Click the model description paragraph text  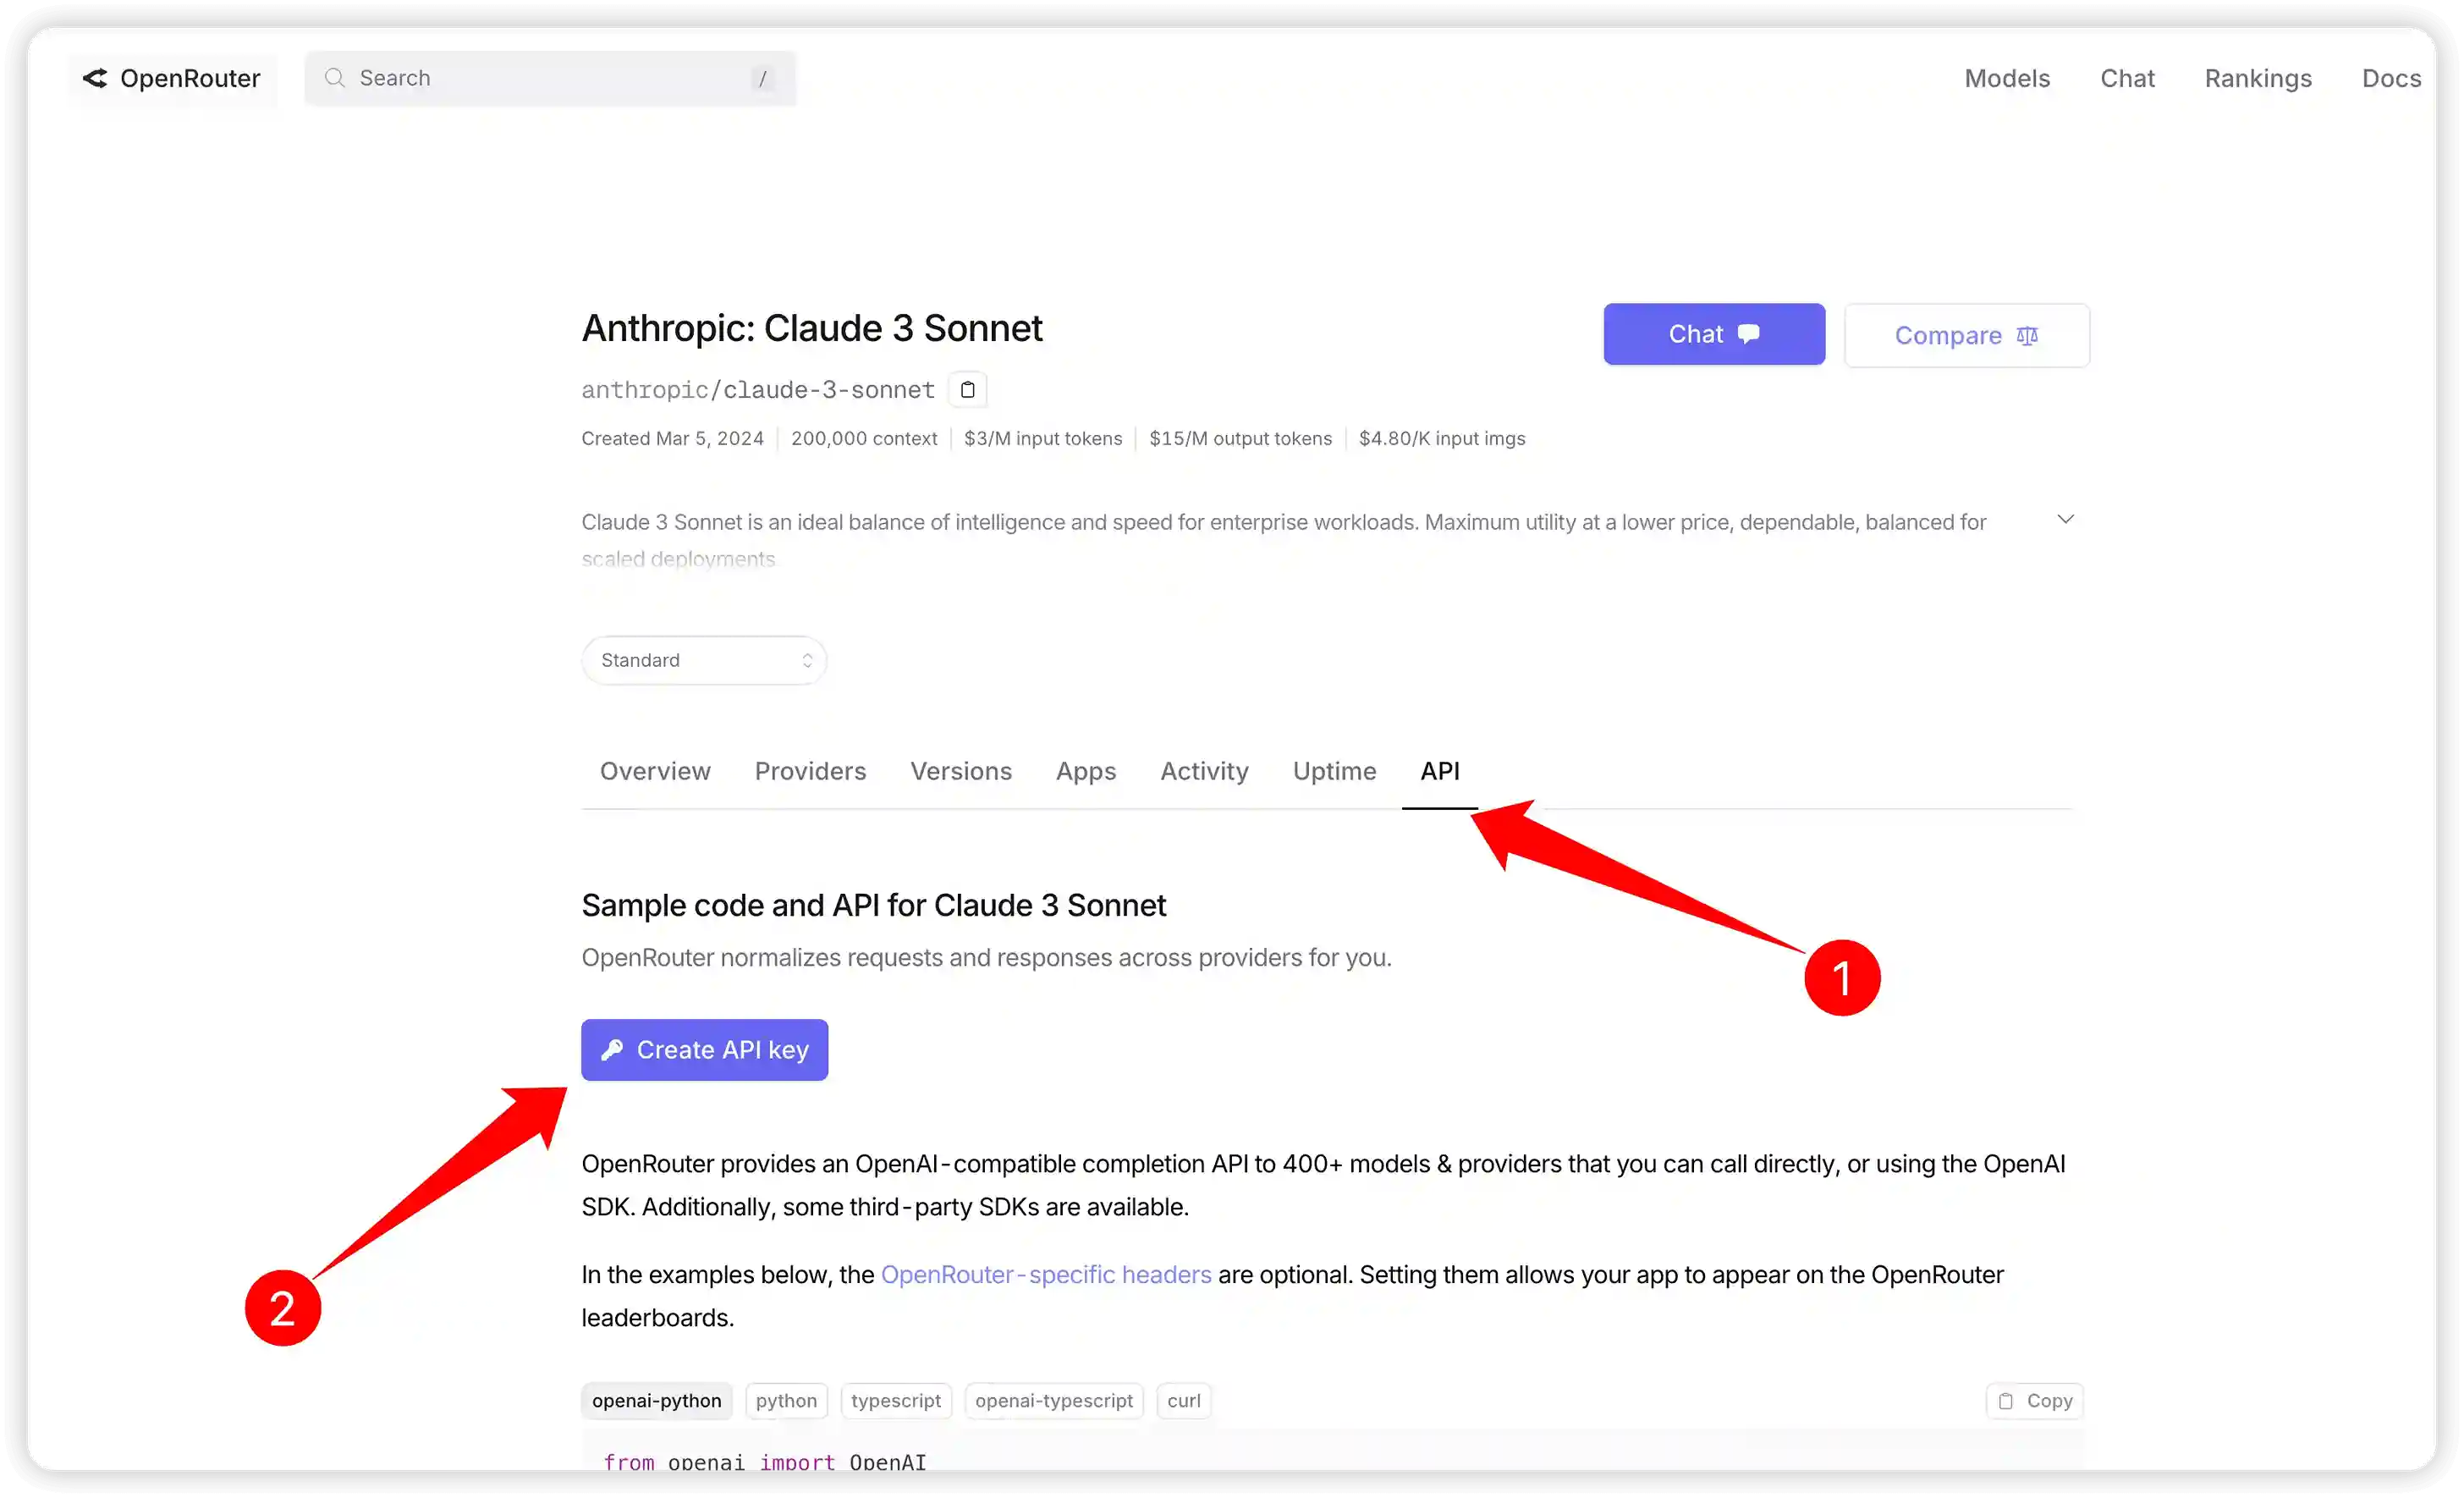(x=1284, y=540)
